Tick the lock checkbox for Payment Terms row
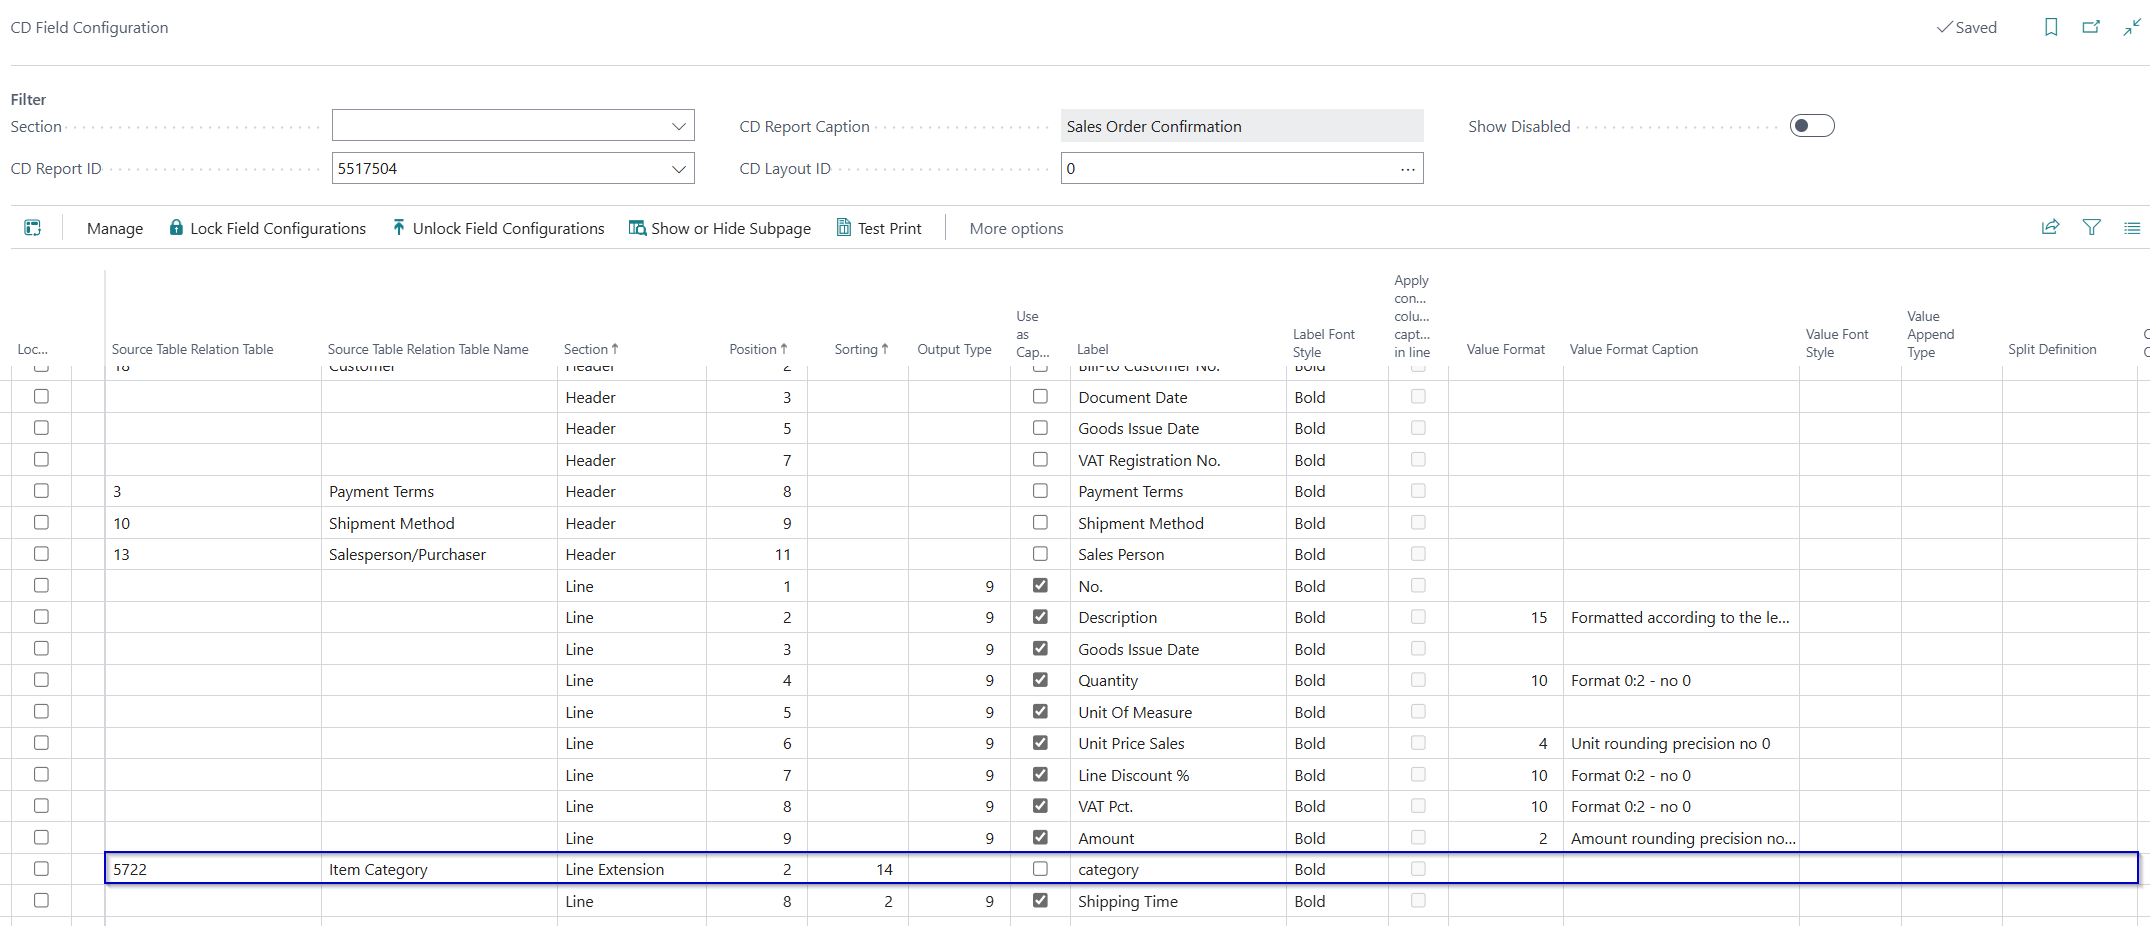This screenshot has width=2150, height=926. click(x=41, y=491)
